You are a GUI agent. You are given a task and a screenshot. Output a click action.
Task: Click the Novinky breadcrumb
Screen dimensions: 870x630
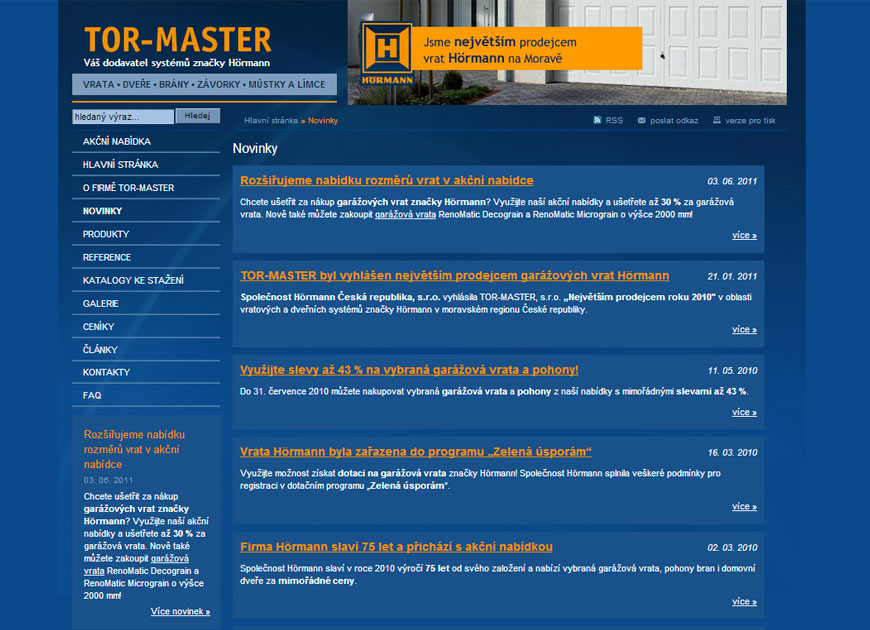323,120
